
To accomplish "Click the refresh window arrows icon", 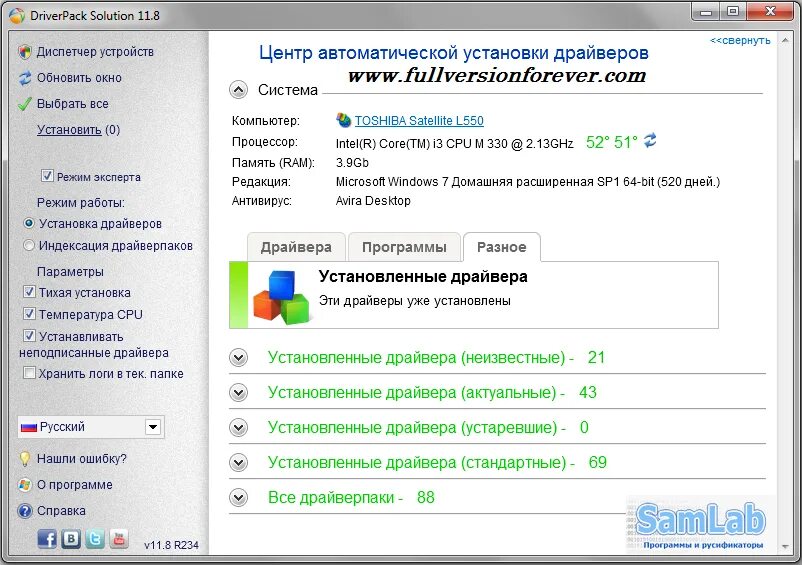I will point(25,78).
